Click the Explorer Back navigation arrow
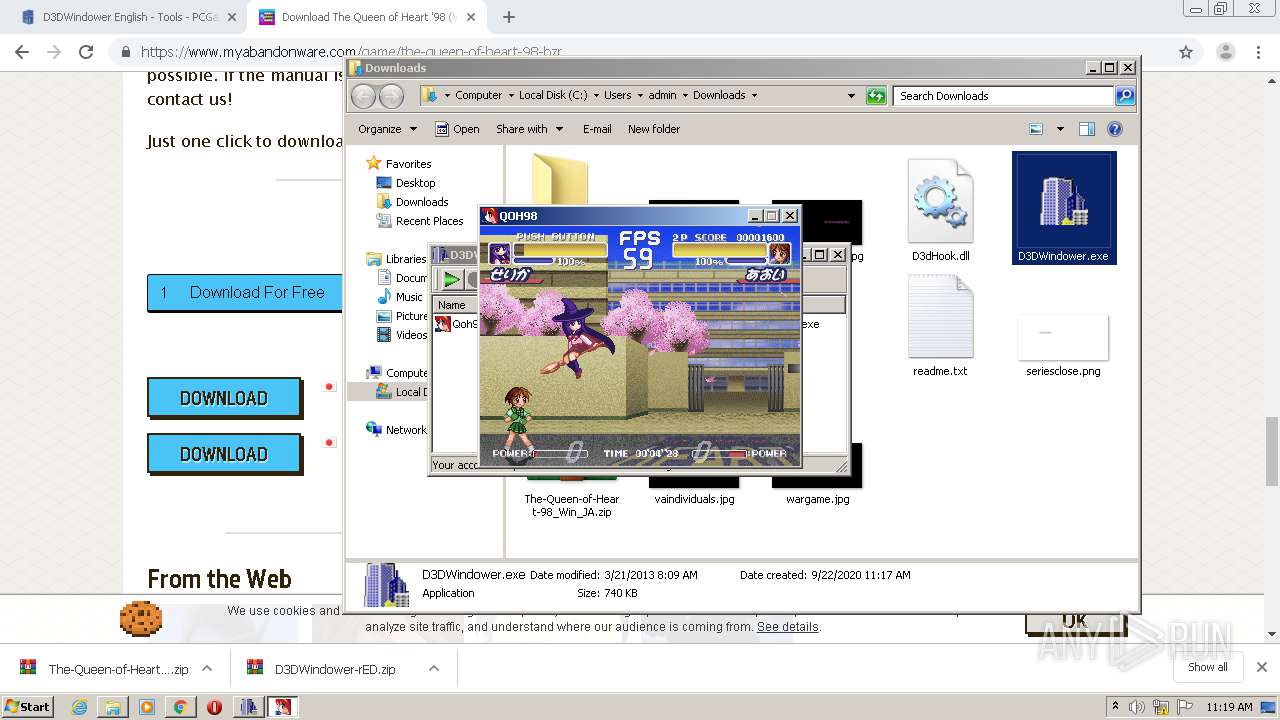Image resolution: width=1280 pixels, height=720 pixels. (364, 96)
